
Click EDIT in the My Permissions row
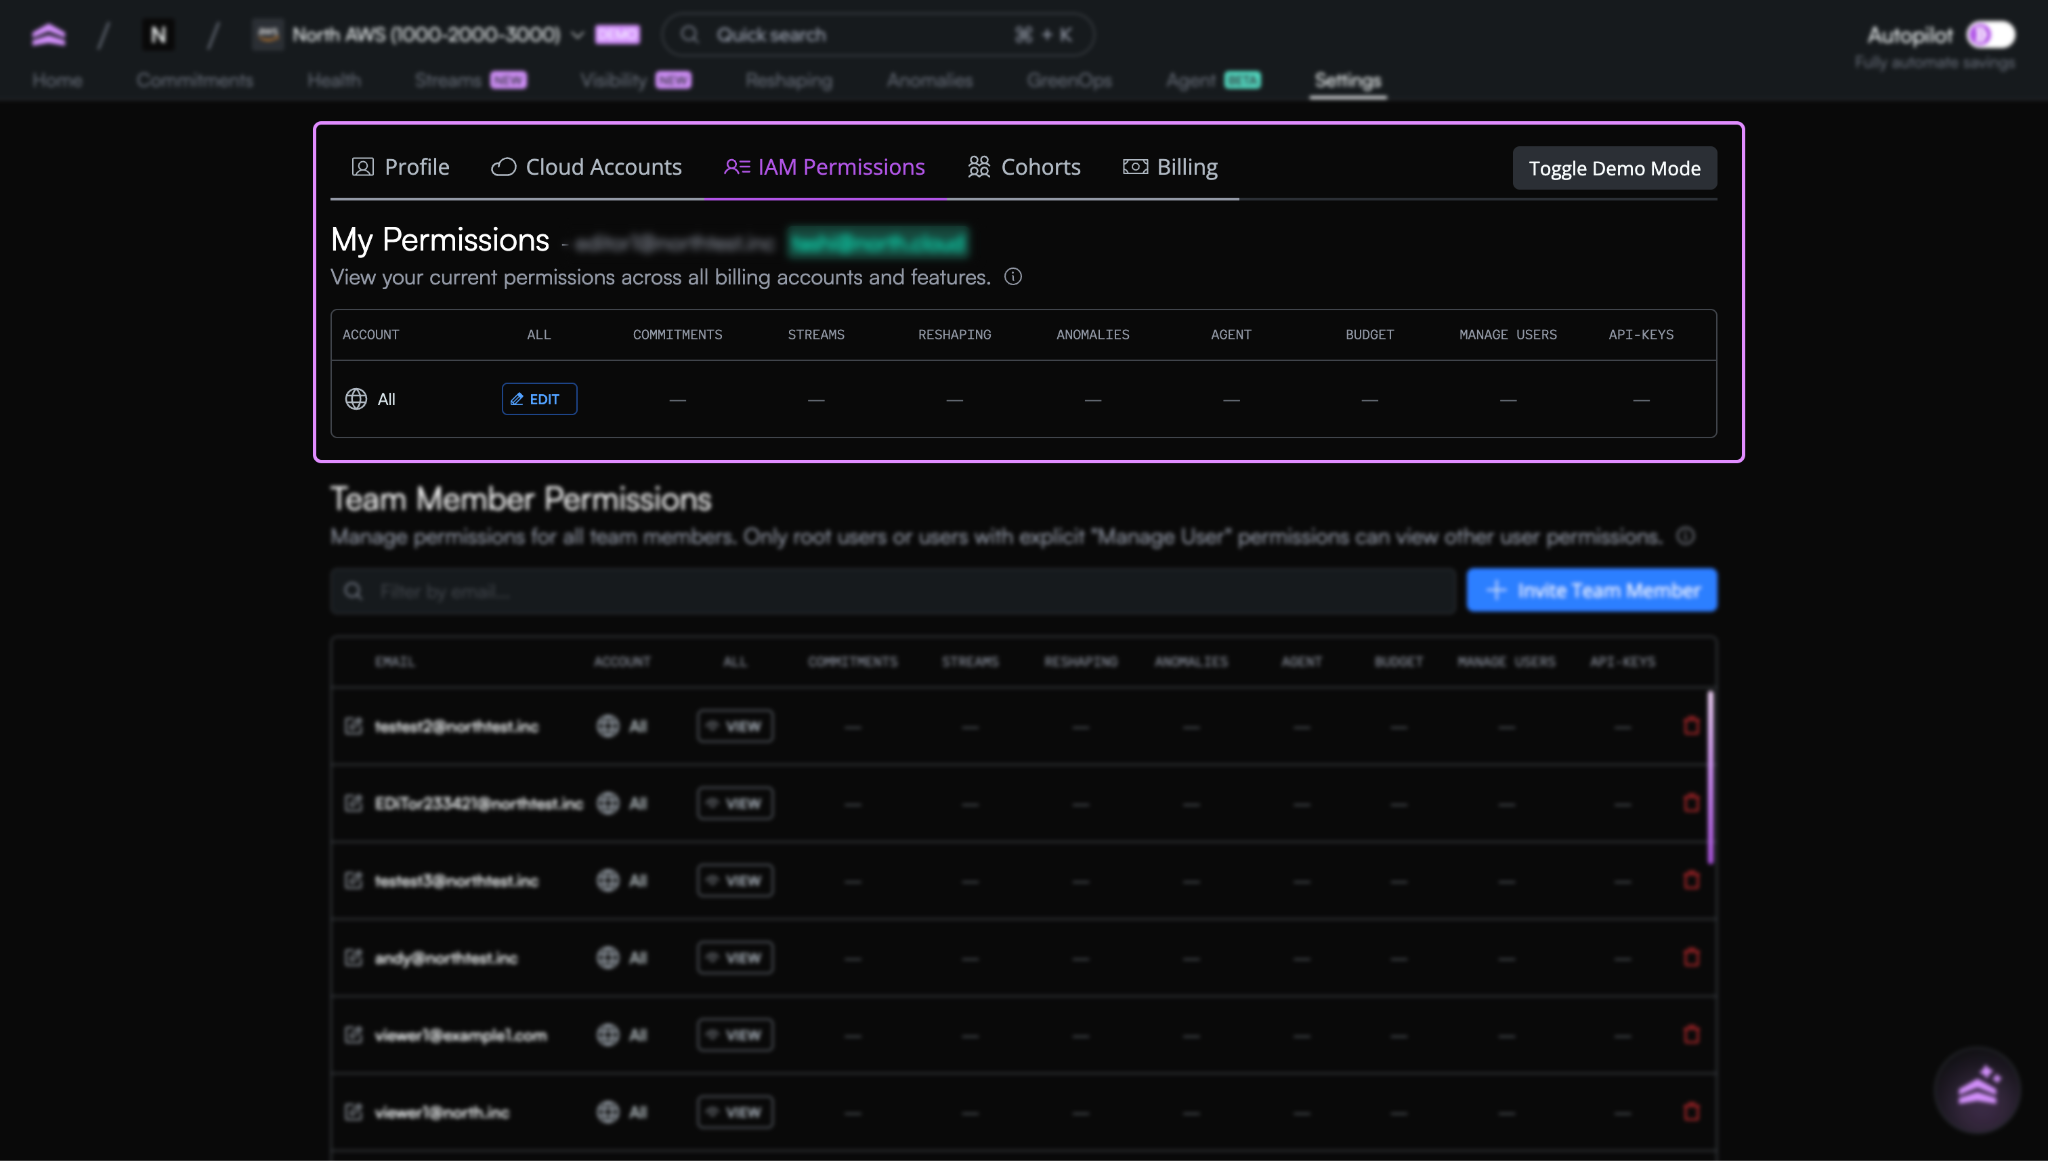click(x=539, y=399)
